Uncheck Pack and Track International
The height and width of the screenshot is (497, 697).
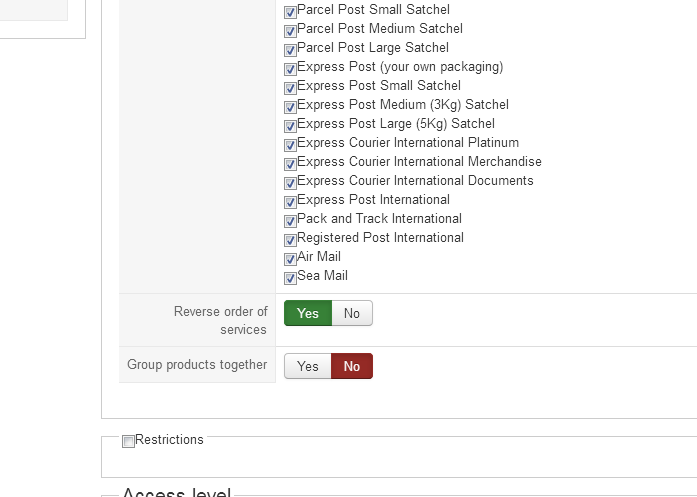(290, 221)
